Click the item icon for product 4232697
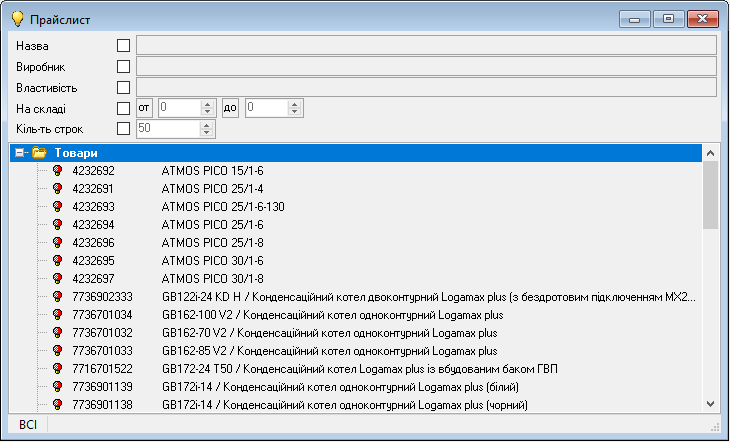The image size is (730, 442). [58, 279]
